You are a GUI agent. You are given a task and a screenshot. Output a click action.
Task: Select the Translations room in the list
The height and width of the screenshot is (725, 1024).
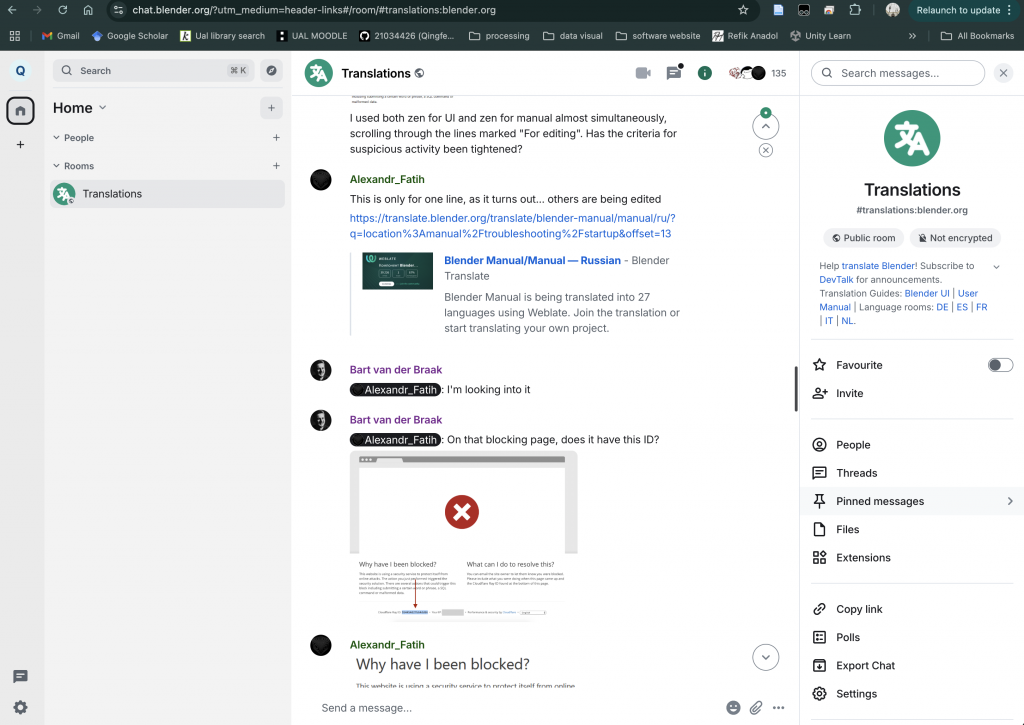[167, 194]
